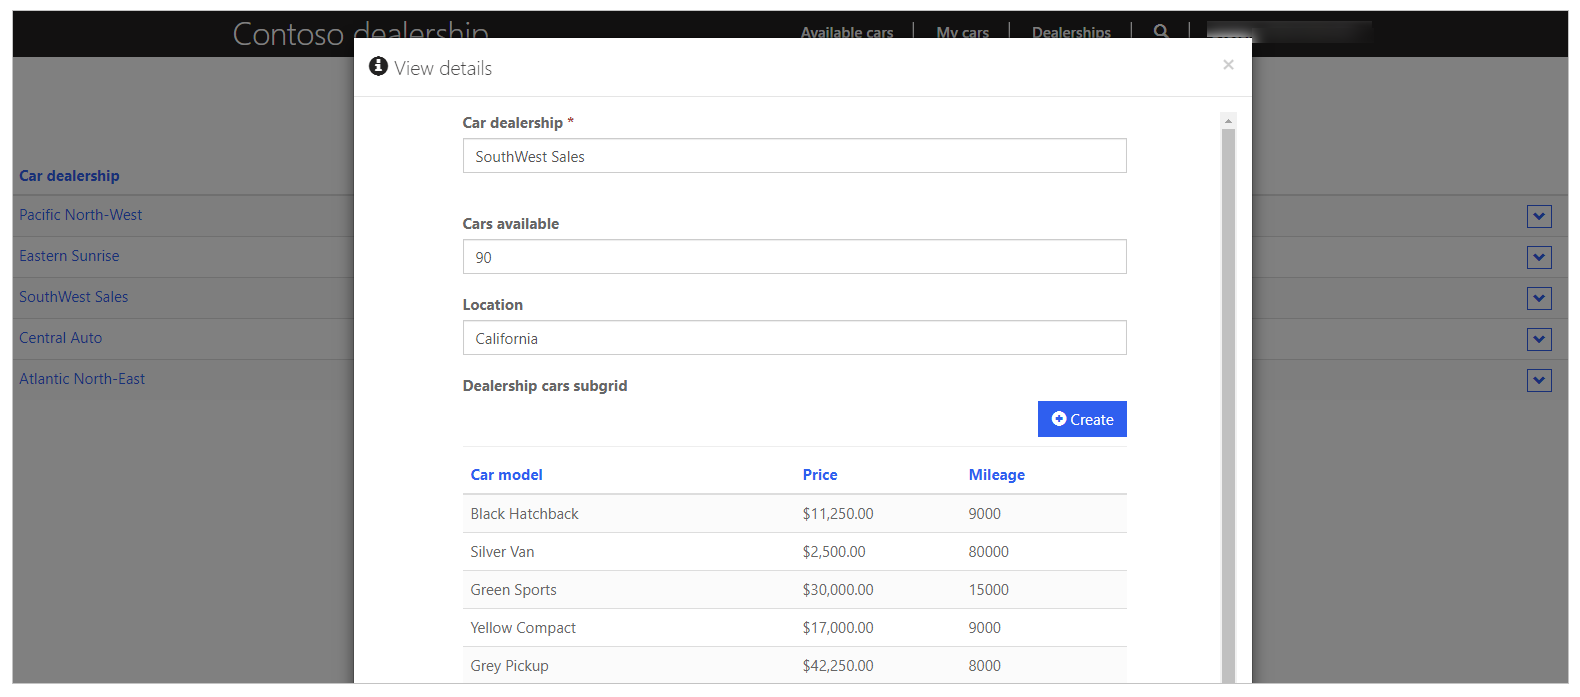Viewport: 1580px width, 697px height.
Task: Expand the Central Auto row dropdown
Action: 1539,339
